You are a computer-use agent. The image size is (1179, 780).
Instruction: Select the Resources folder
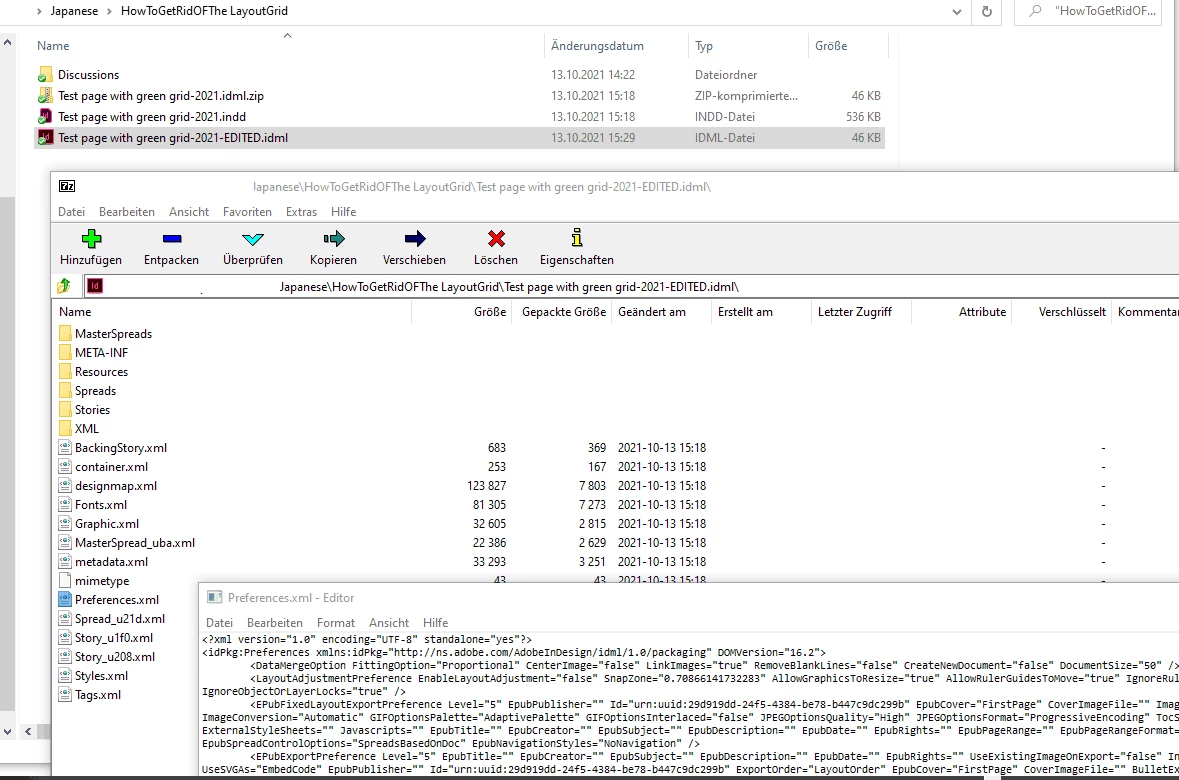coord(101,372)
